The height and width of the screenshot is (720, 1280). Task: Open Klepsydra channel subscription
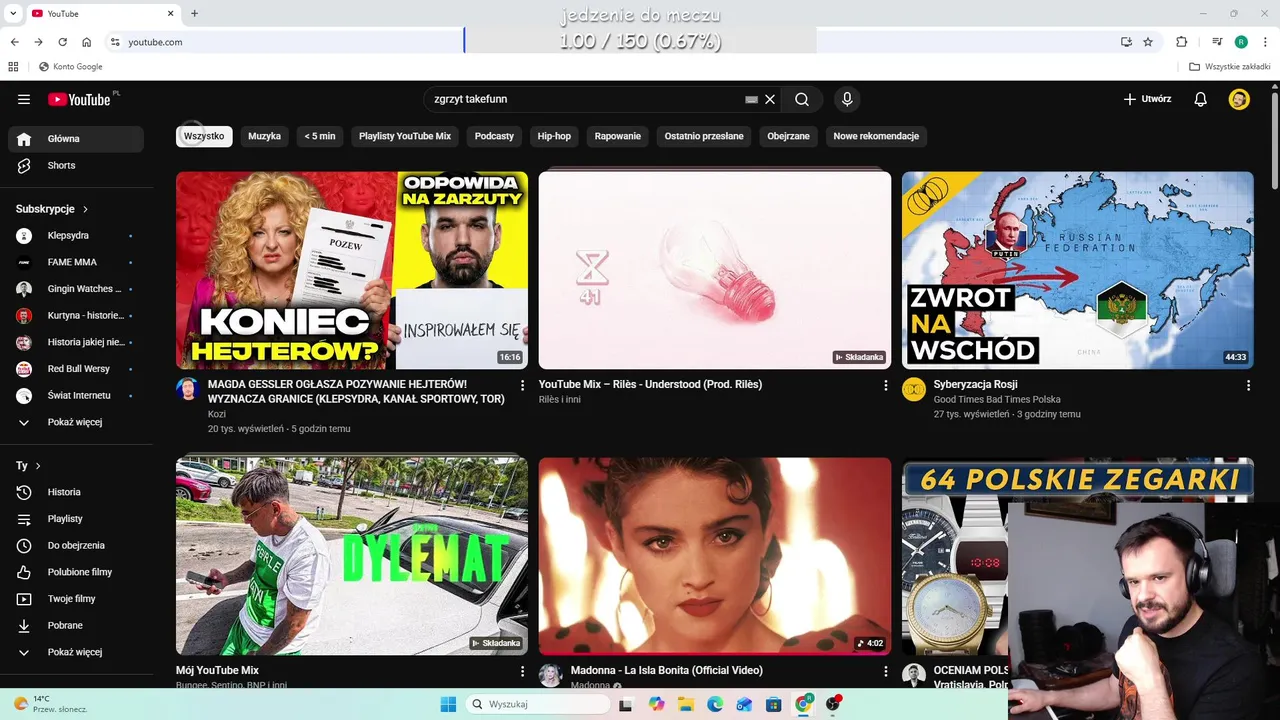click(76, 235)
